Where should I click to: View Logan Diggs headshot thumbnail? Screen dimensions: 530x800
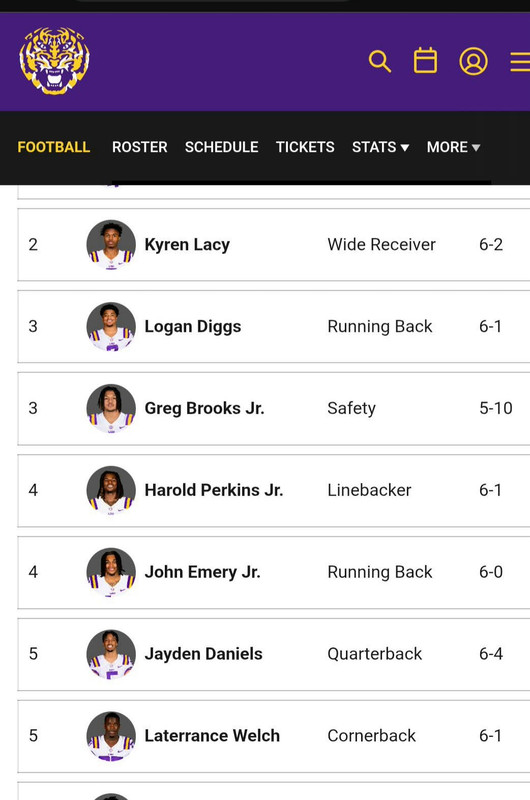coord(111,327)
